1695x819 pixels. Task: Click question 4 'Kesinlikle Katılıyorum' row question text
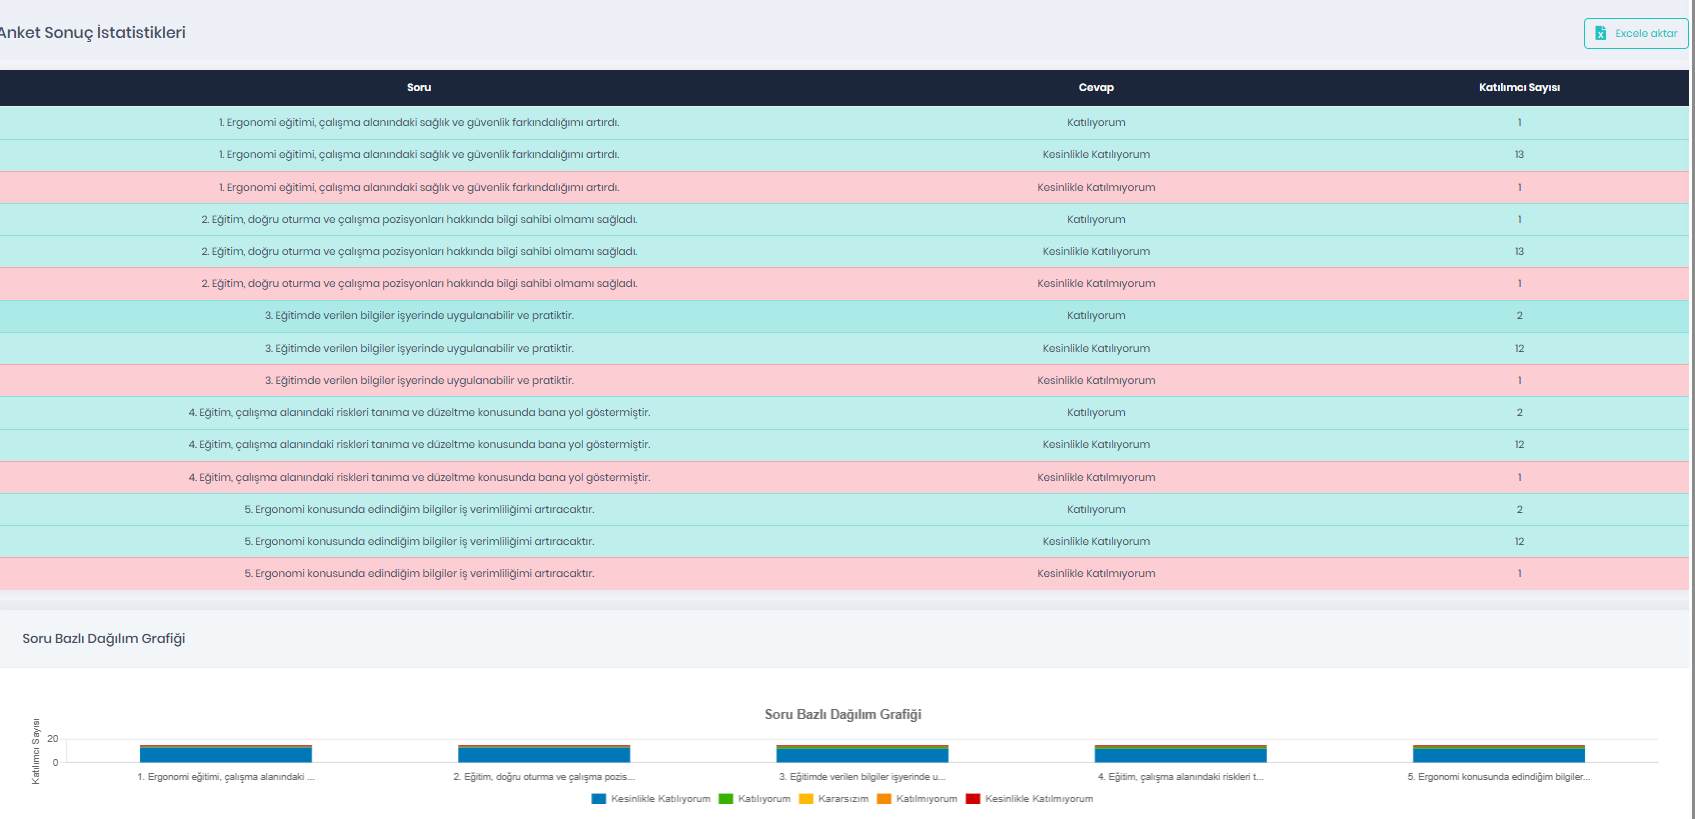tap(419, 445)
